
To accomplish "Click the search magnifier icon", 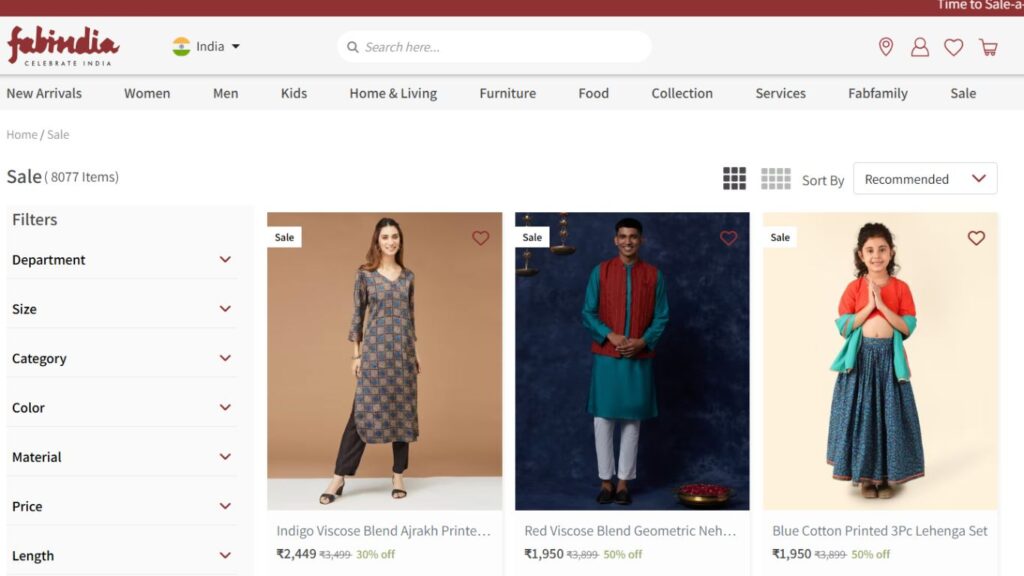I will pyautogui.click(x=352, y=47).
